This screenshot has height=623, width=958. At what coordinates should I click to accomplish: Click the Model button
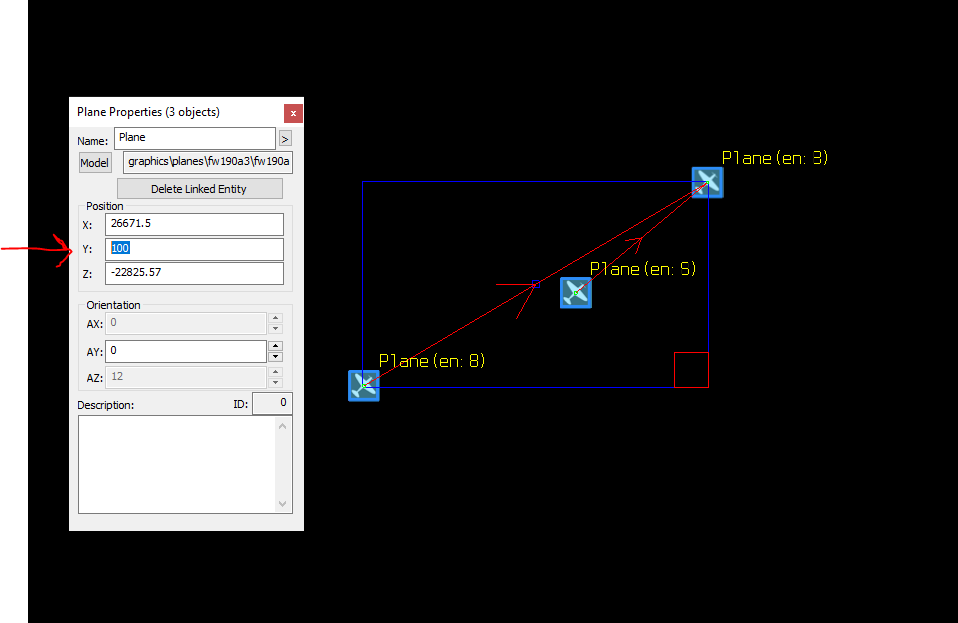click(95, 162)
